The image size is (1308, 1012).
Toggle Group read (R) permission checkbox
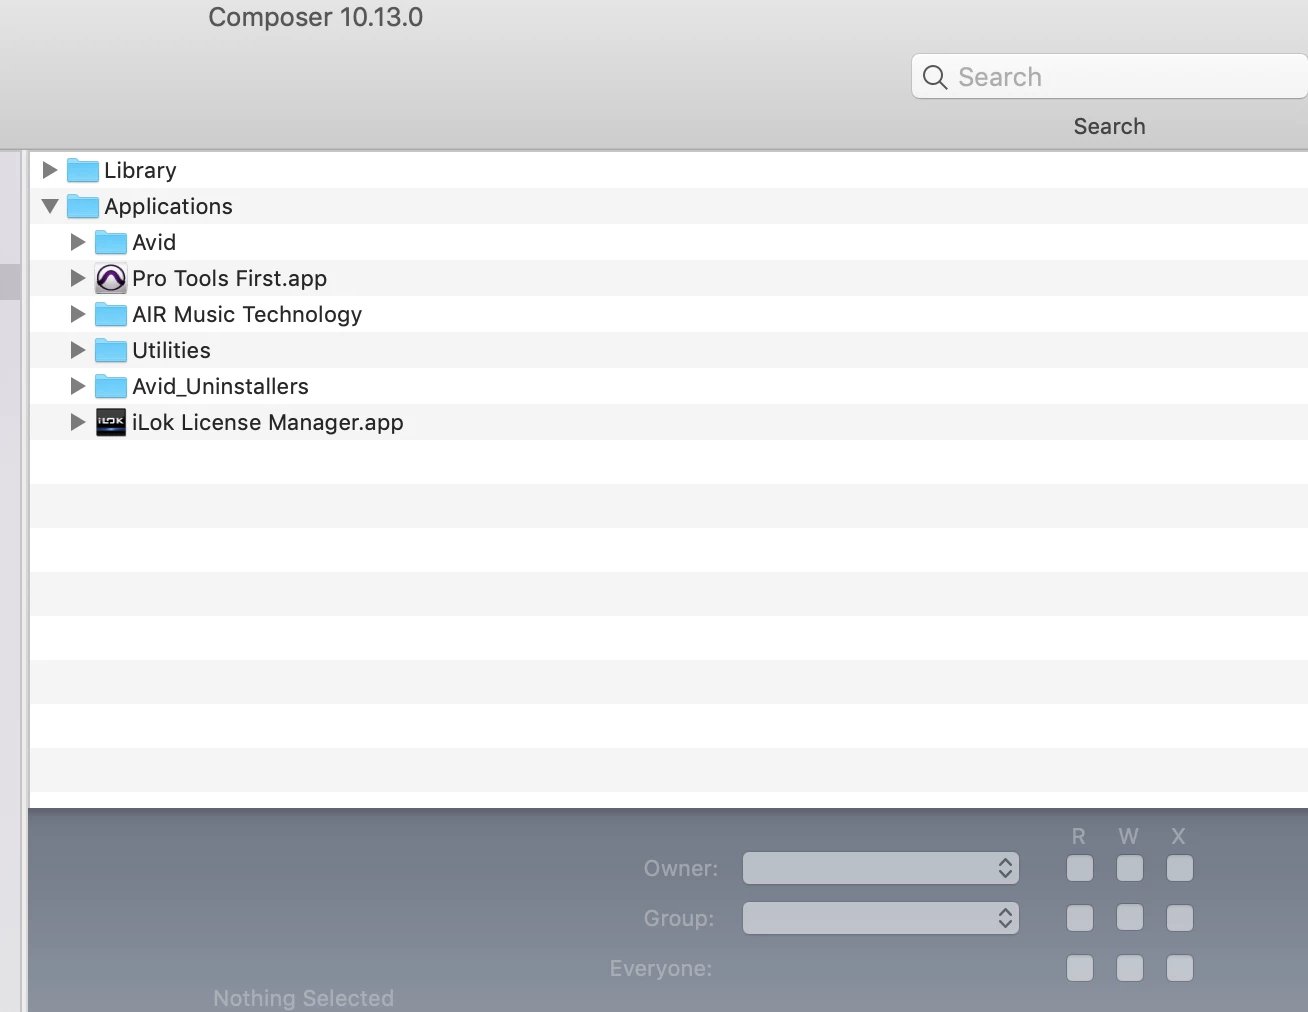pyautogui.click(x=1080, y=918)
